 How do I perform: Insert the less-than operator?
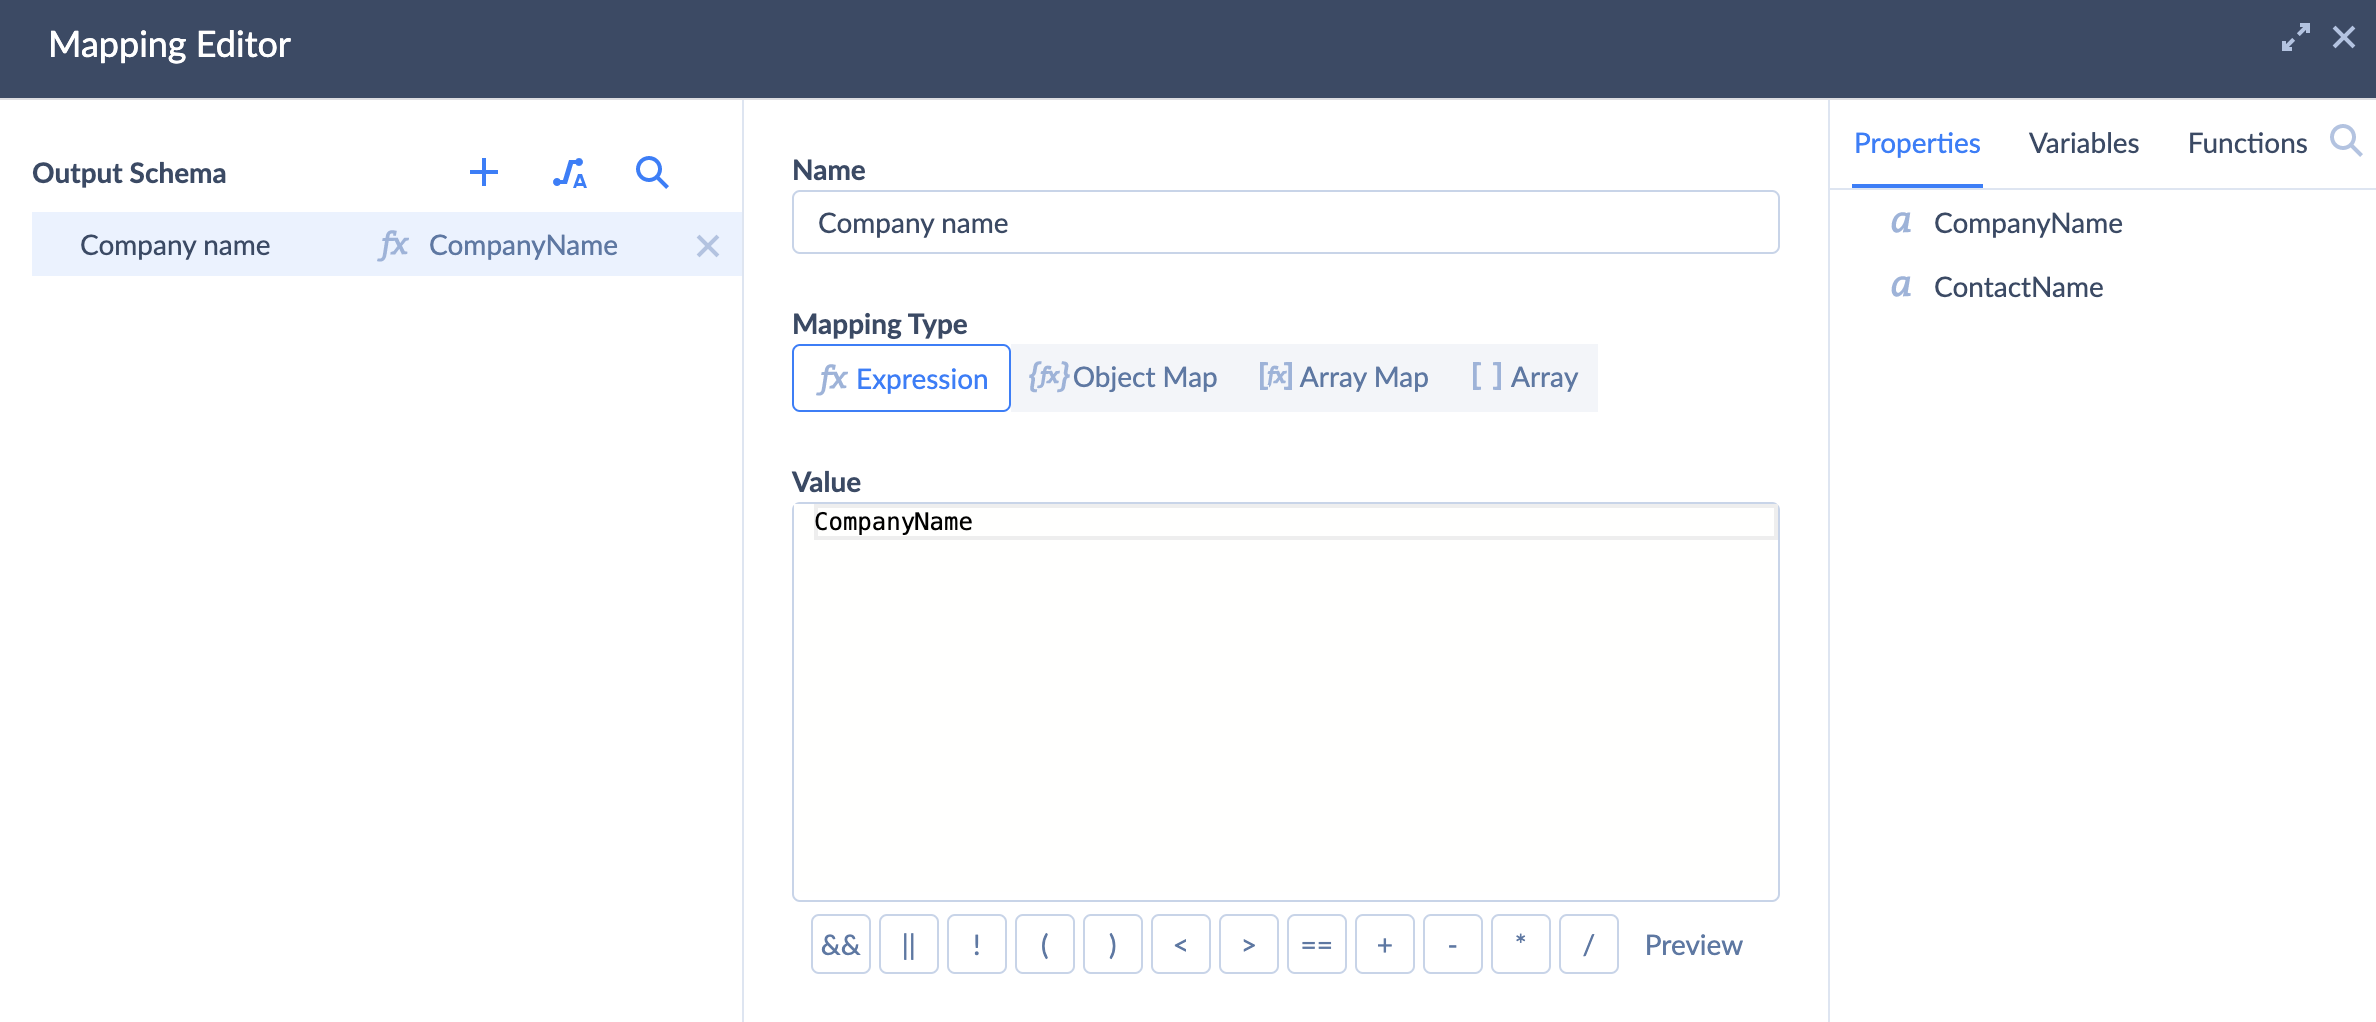pos(1181,944)
